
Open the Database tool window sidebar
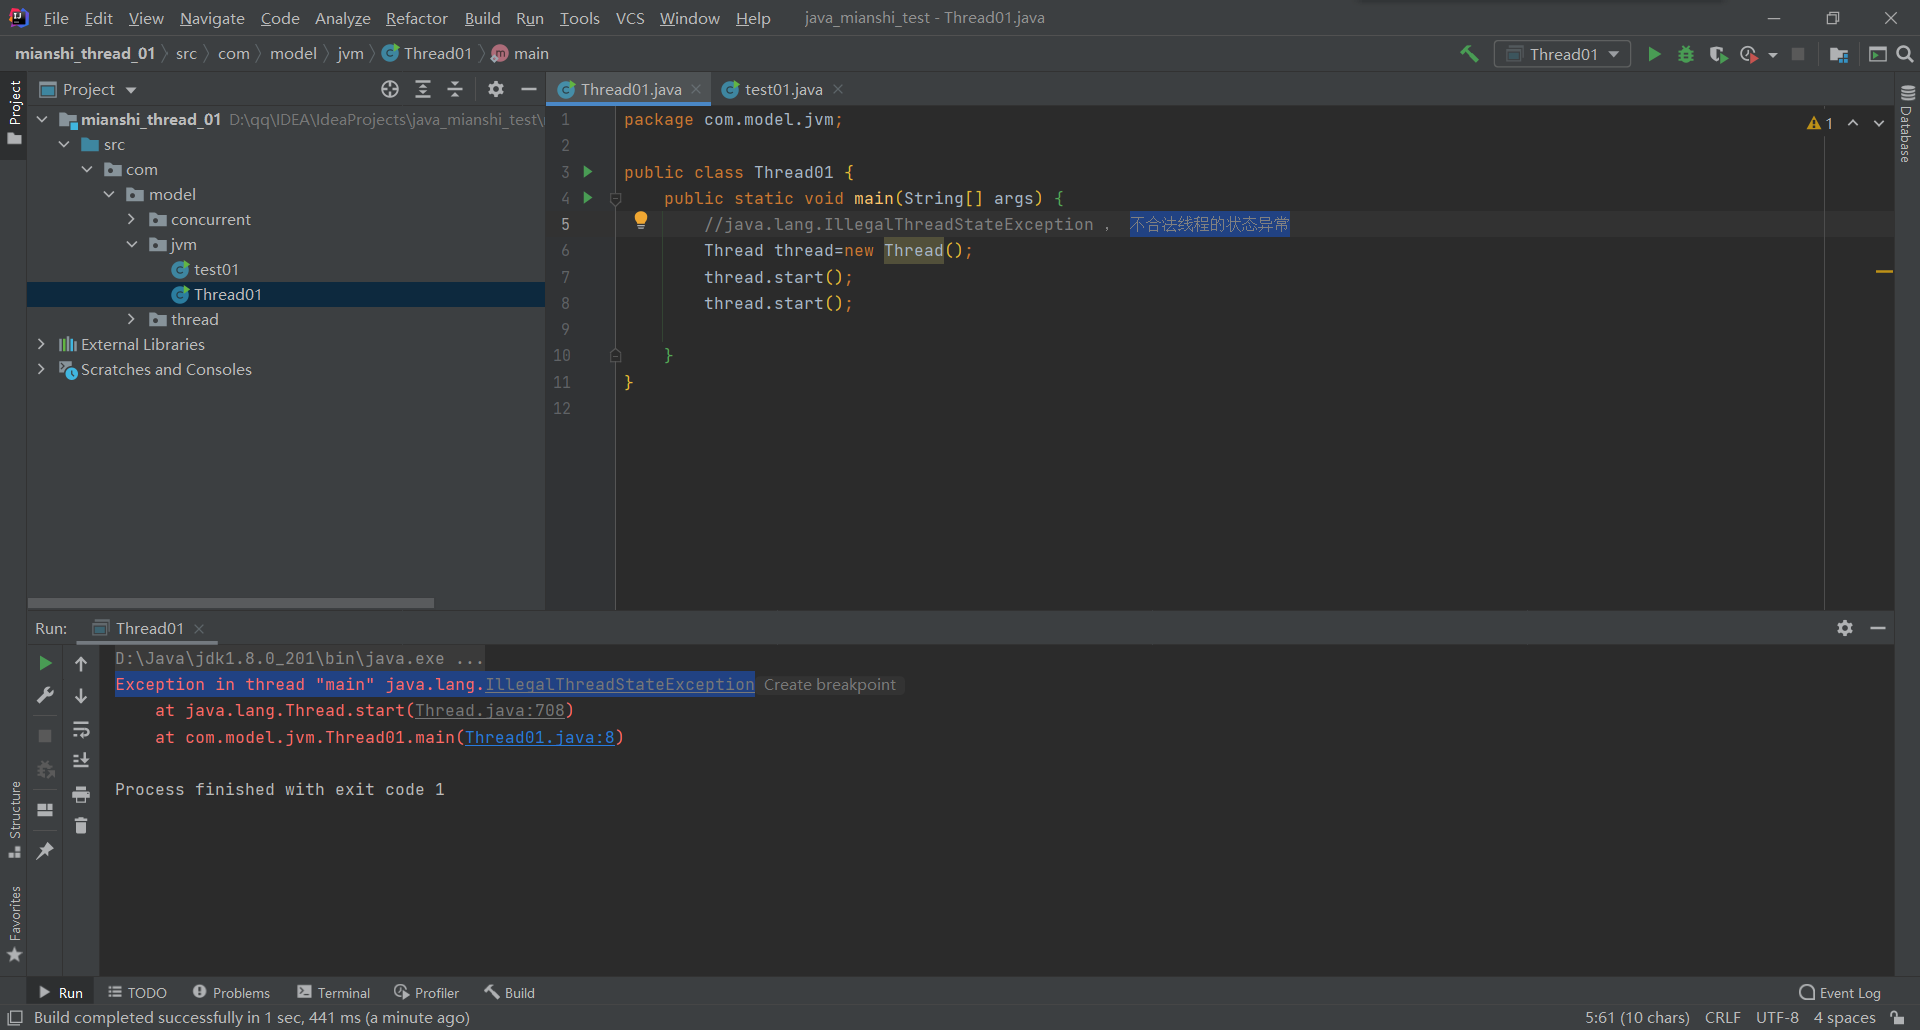[x=1907, y=122]
